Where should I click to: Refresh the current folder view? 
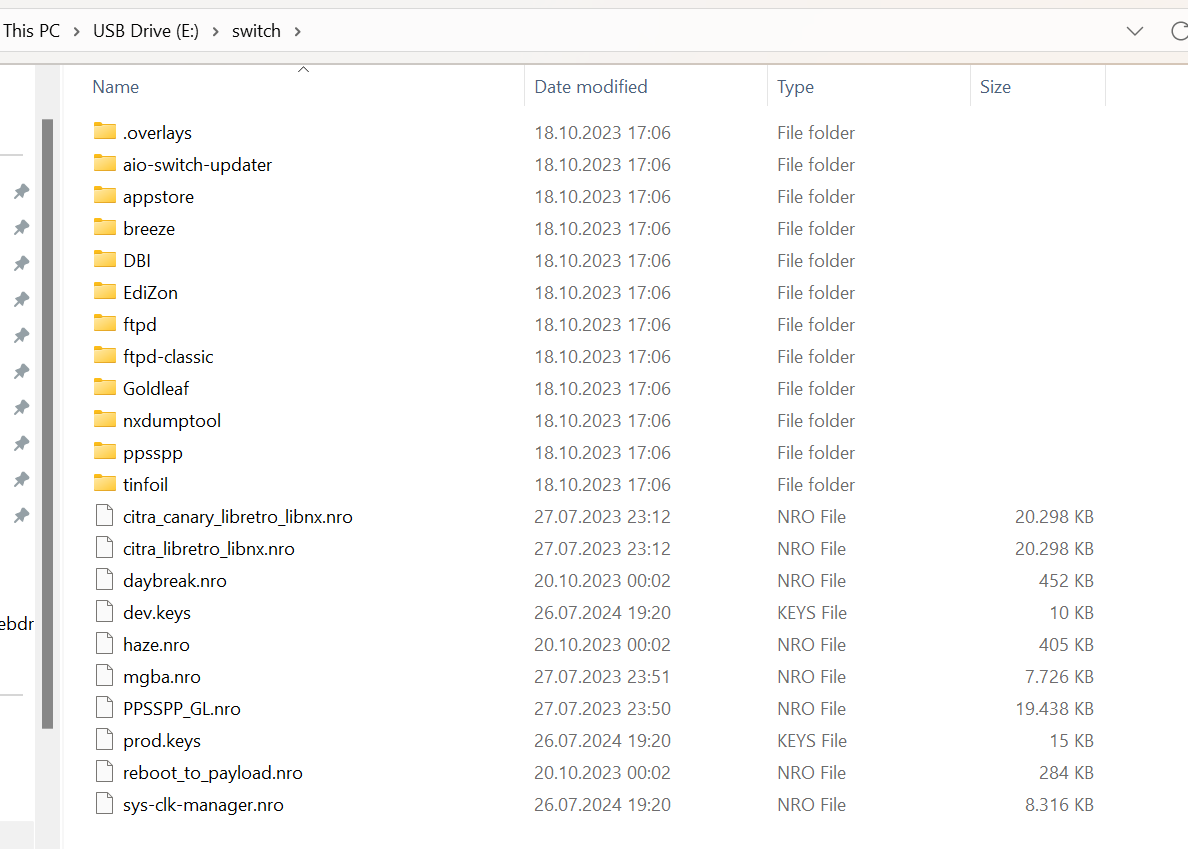[1179, 31]
